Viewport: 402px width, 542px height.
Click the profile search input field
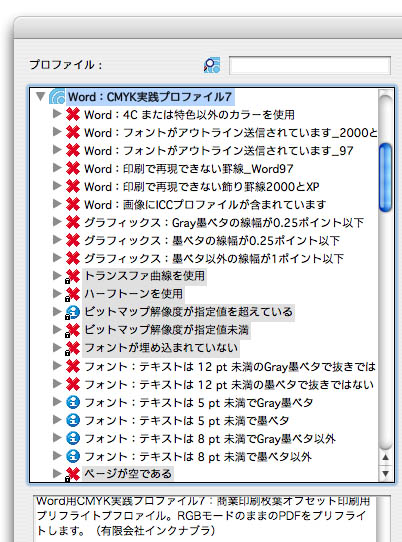(x=310, y=65)
